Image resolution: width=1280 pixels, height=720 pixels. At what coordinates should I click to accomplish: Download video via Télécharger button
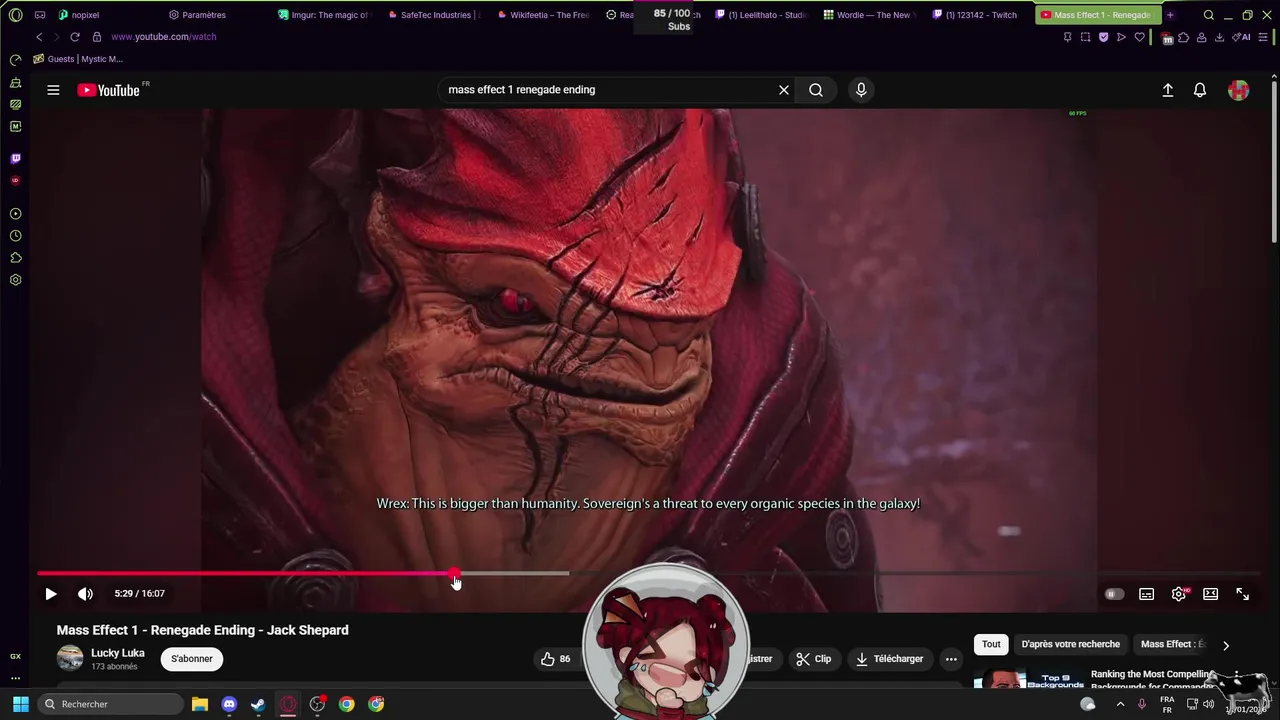890,659
